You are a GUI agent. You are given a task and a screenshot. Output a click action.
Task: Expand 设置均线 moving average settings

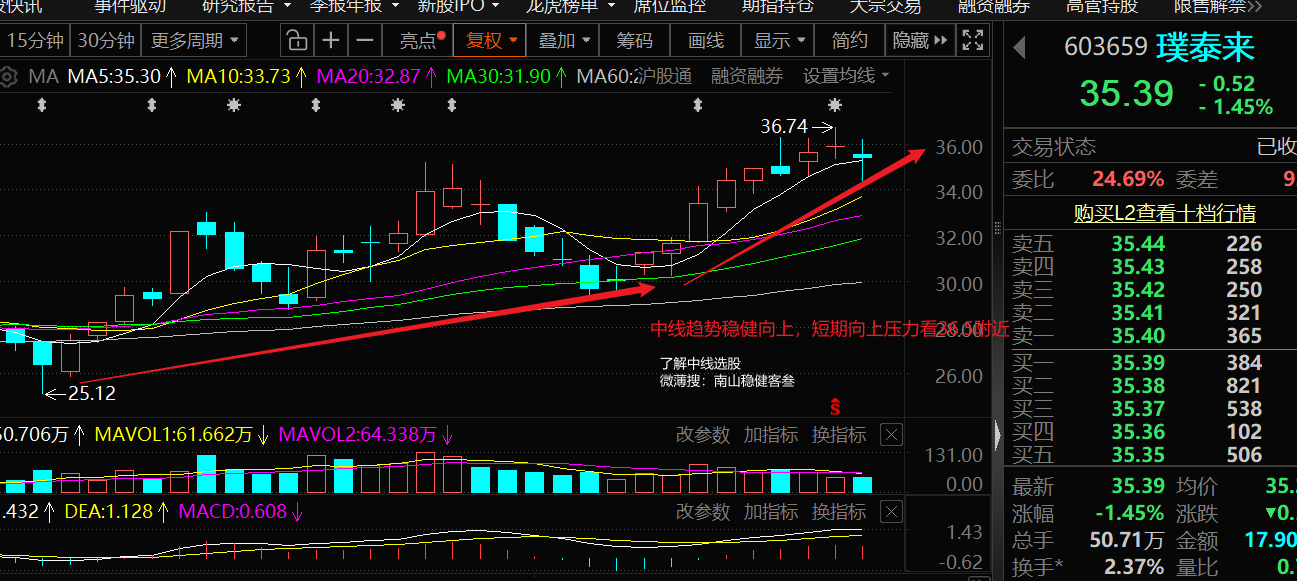[x=846, y=76]
